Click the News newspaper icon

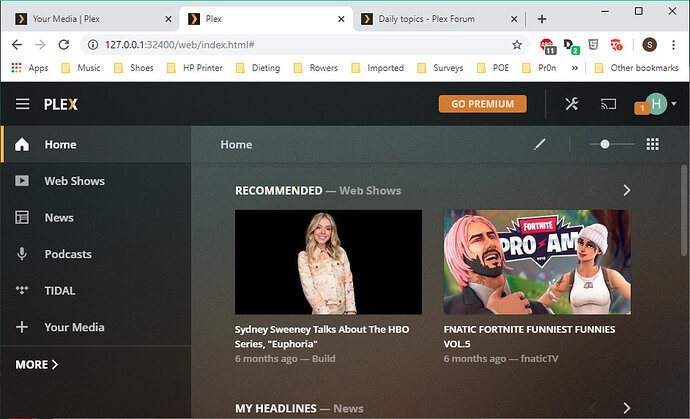tap(22, 217)
